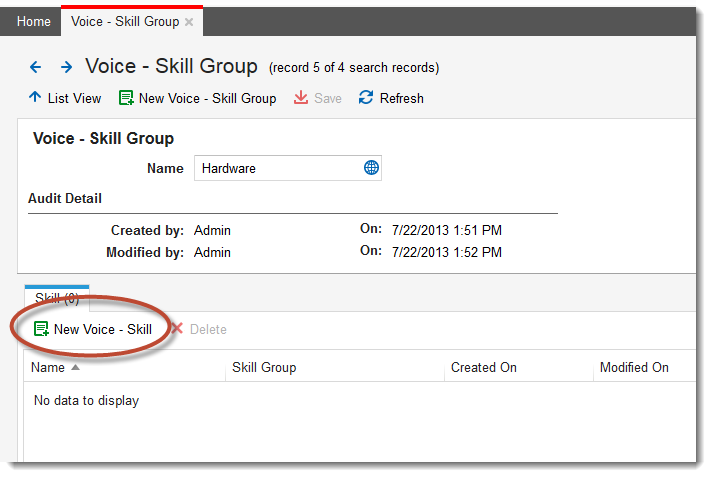The image size is (711, 477).
Task: Click into the Name input field
Action: [x=278, y=168]
